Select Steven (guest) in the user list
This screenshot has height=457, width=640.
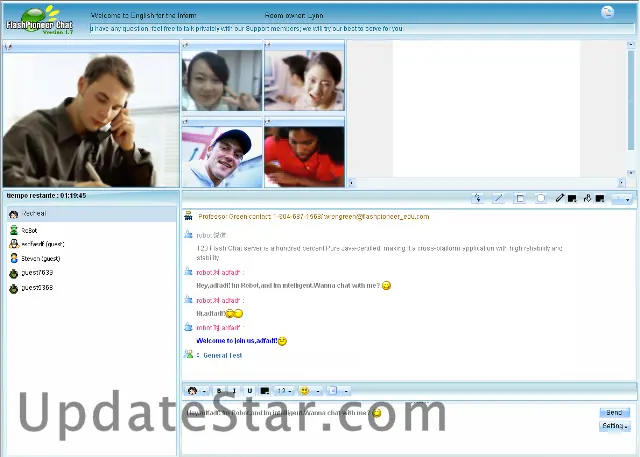point(91,258)
